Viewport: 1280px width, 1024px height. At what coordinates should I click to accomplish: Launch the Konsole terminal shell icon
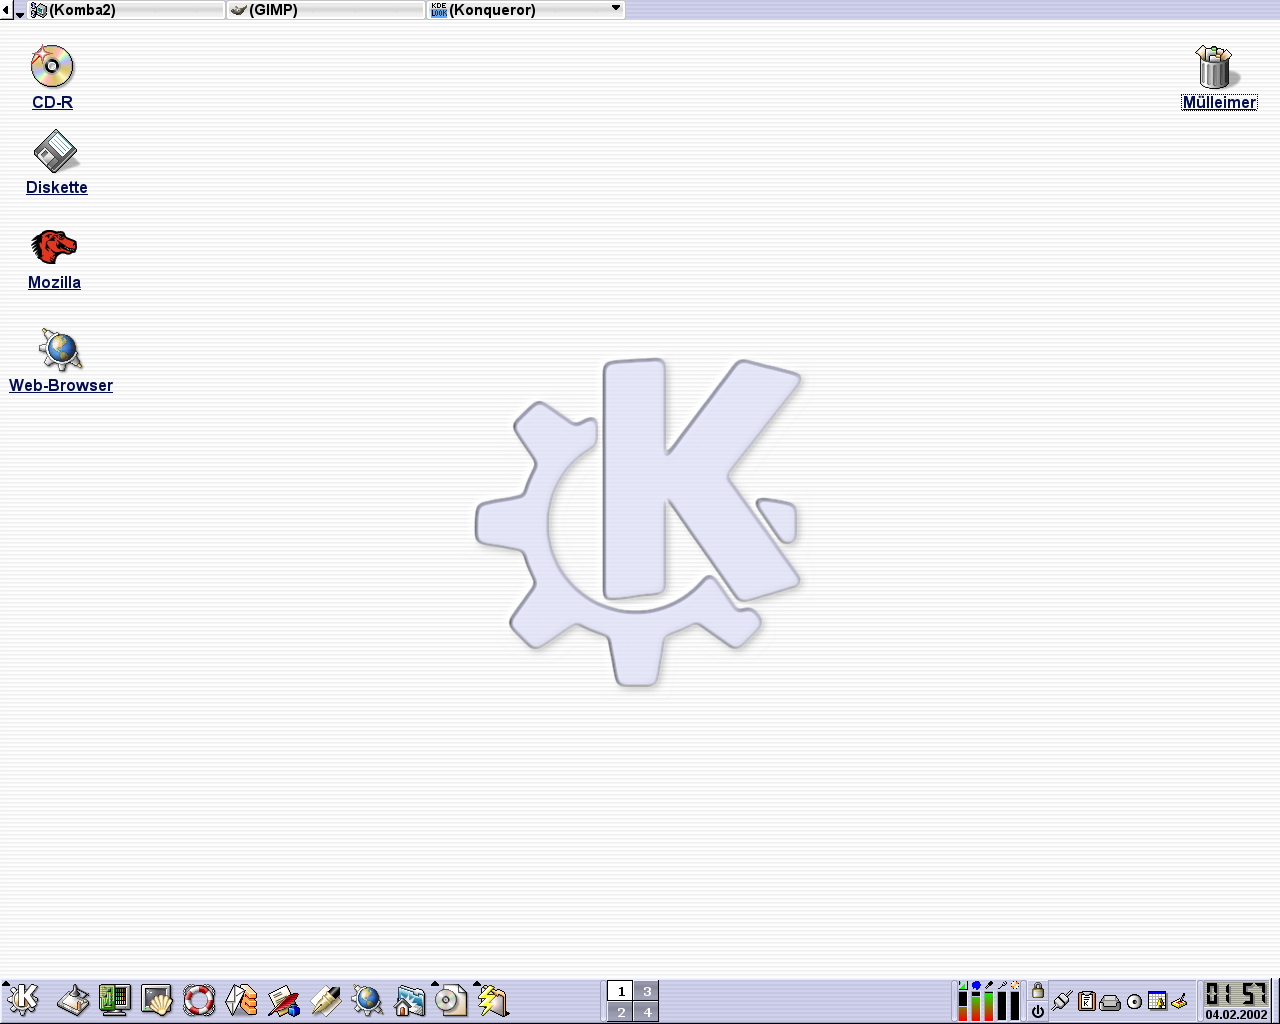(x=157, y=1000)
